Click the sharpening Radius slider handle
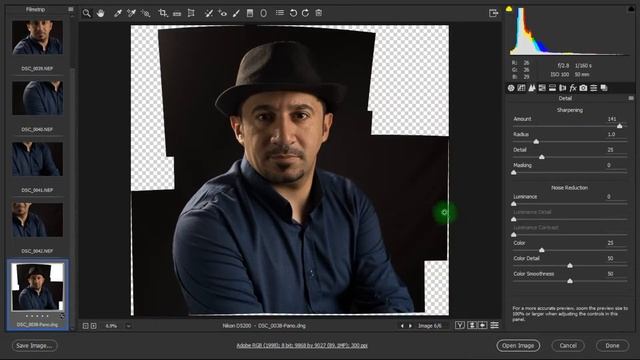 click(x=536, y=142)
